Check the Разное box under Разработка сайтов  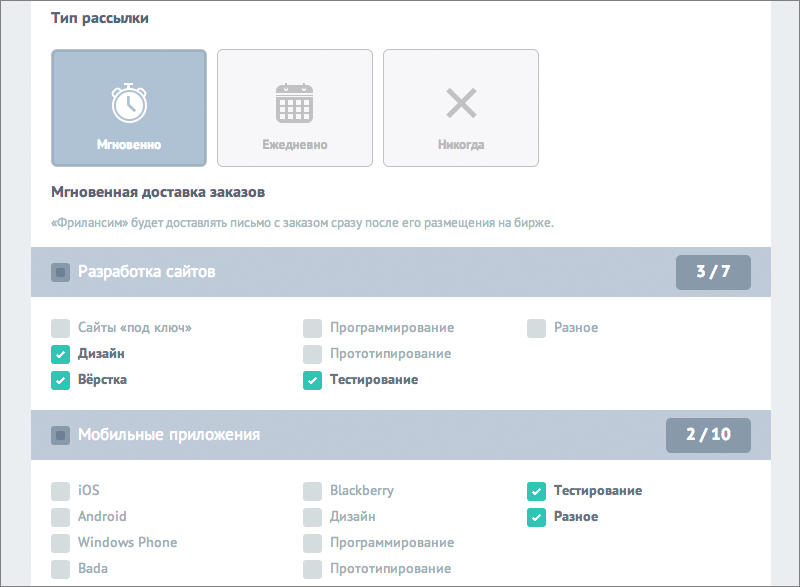pos(536,328)
